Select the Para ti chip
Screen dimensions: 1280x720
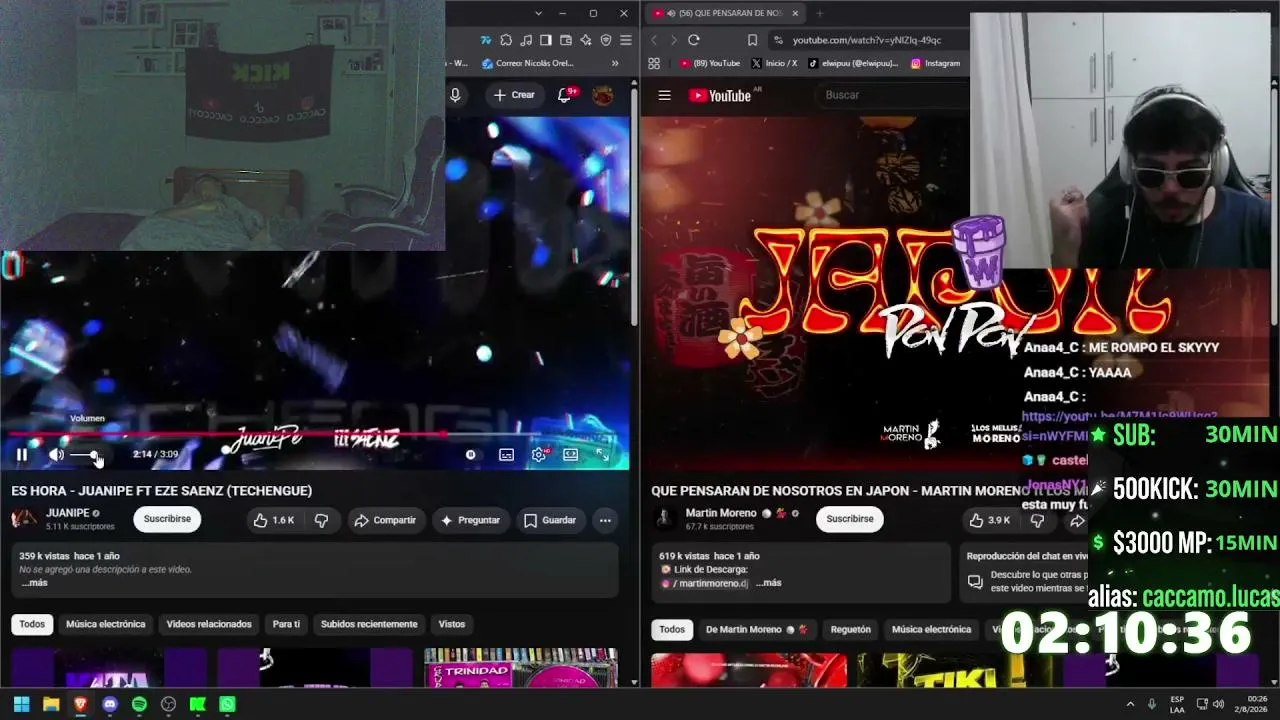point(286,624)
